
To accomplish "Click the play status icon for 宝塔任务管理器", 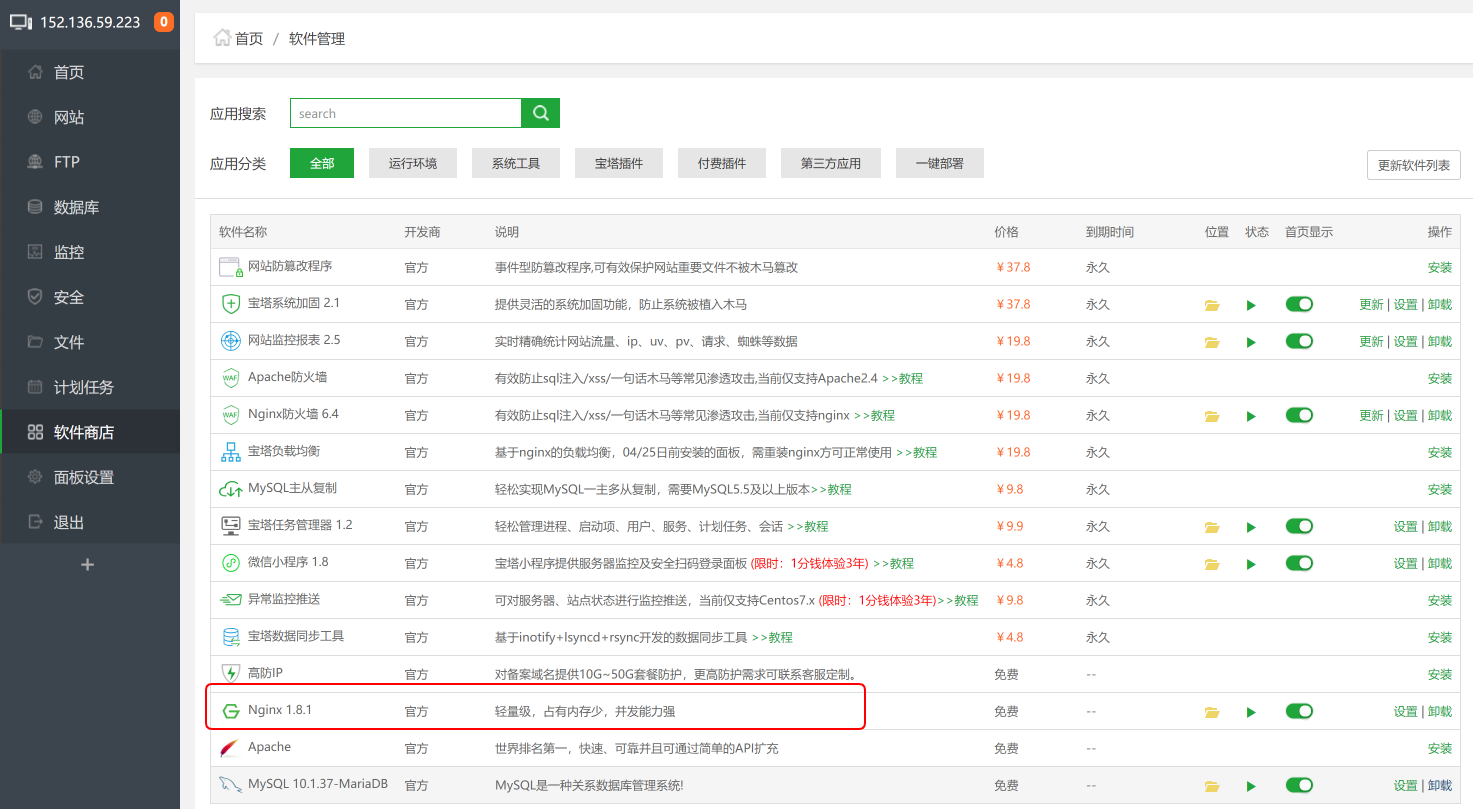I will point(1251,527).
